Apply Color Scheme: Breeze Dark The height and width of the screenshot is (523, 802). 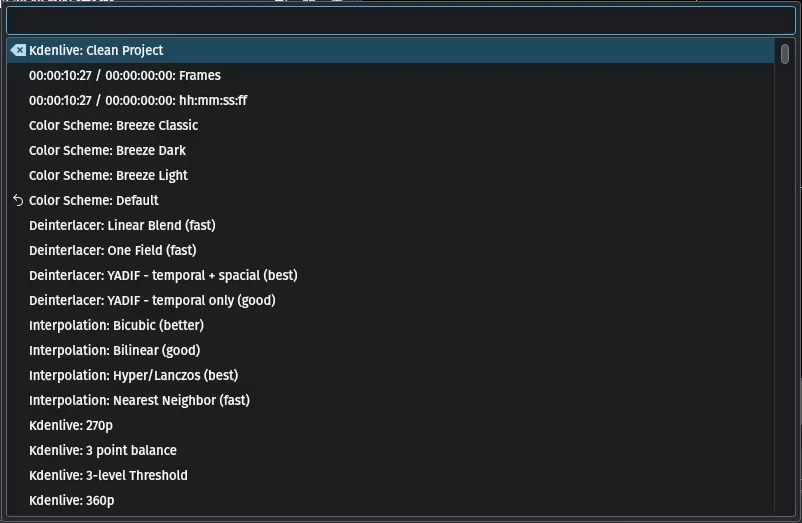pyautogui.click(x=390, y=150)
